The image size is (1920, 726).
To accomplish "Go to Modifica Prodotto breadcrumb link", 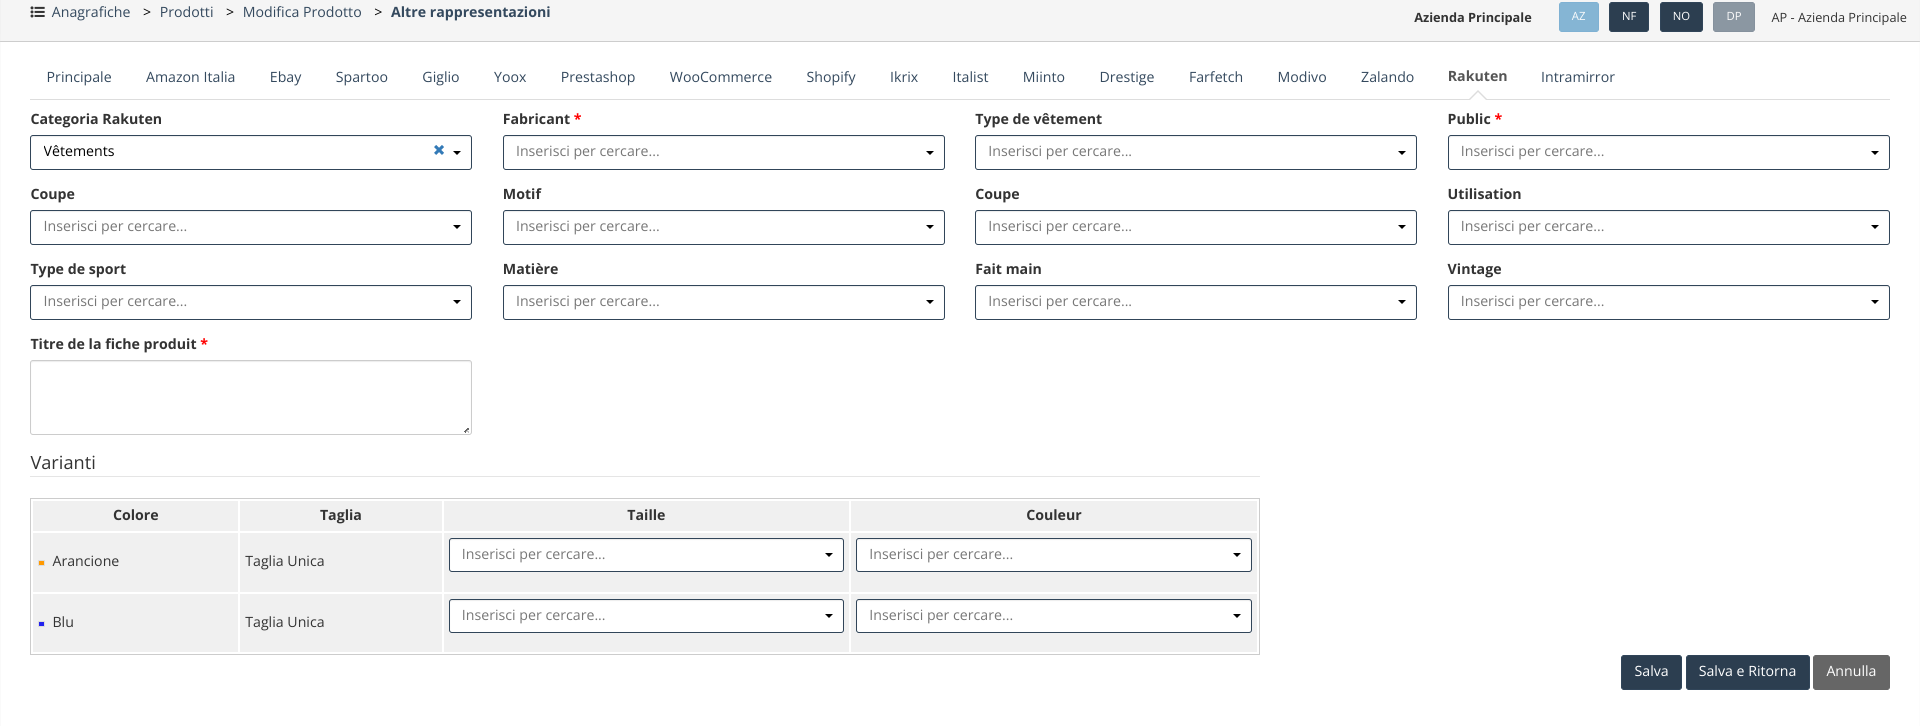I will (x=302, y=12).
